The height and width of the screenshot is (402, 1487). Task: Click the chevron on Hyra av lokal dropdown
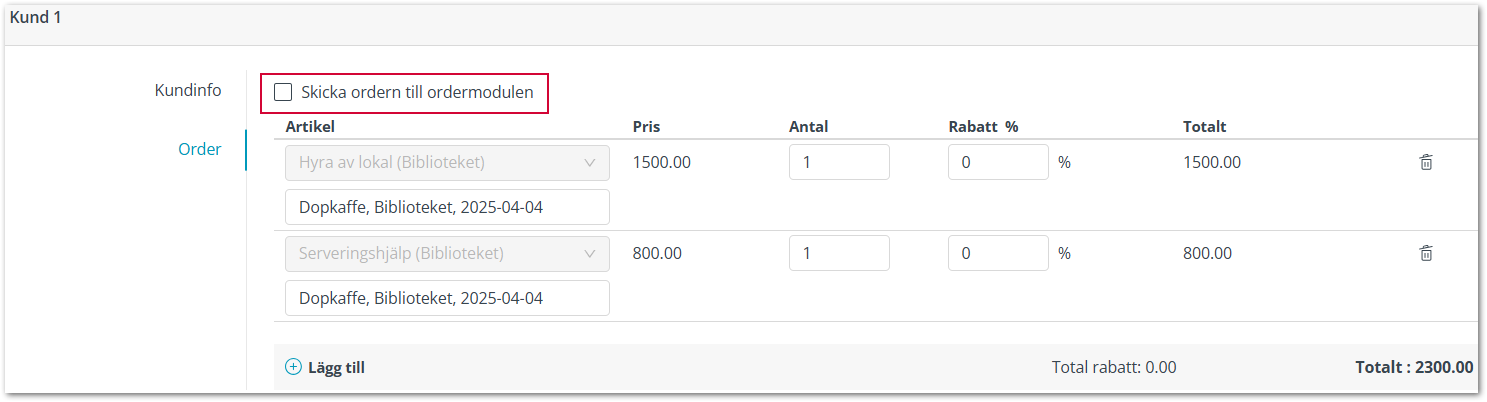pos(590,162)
